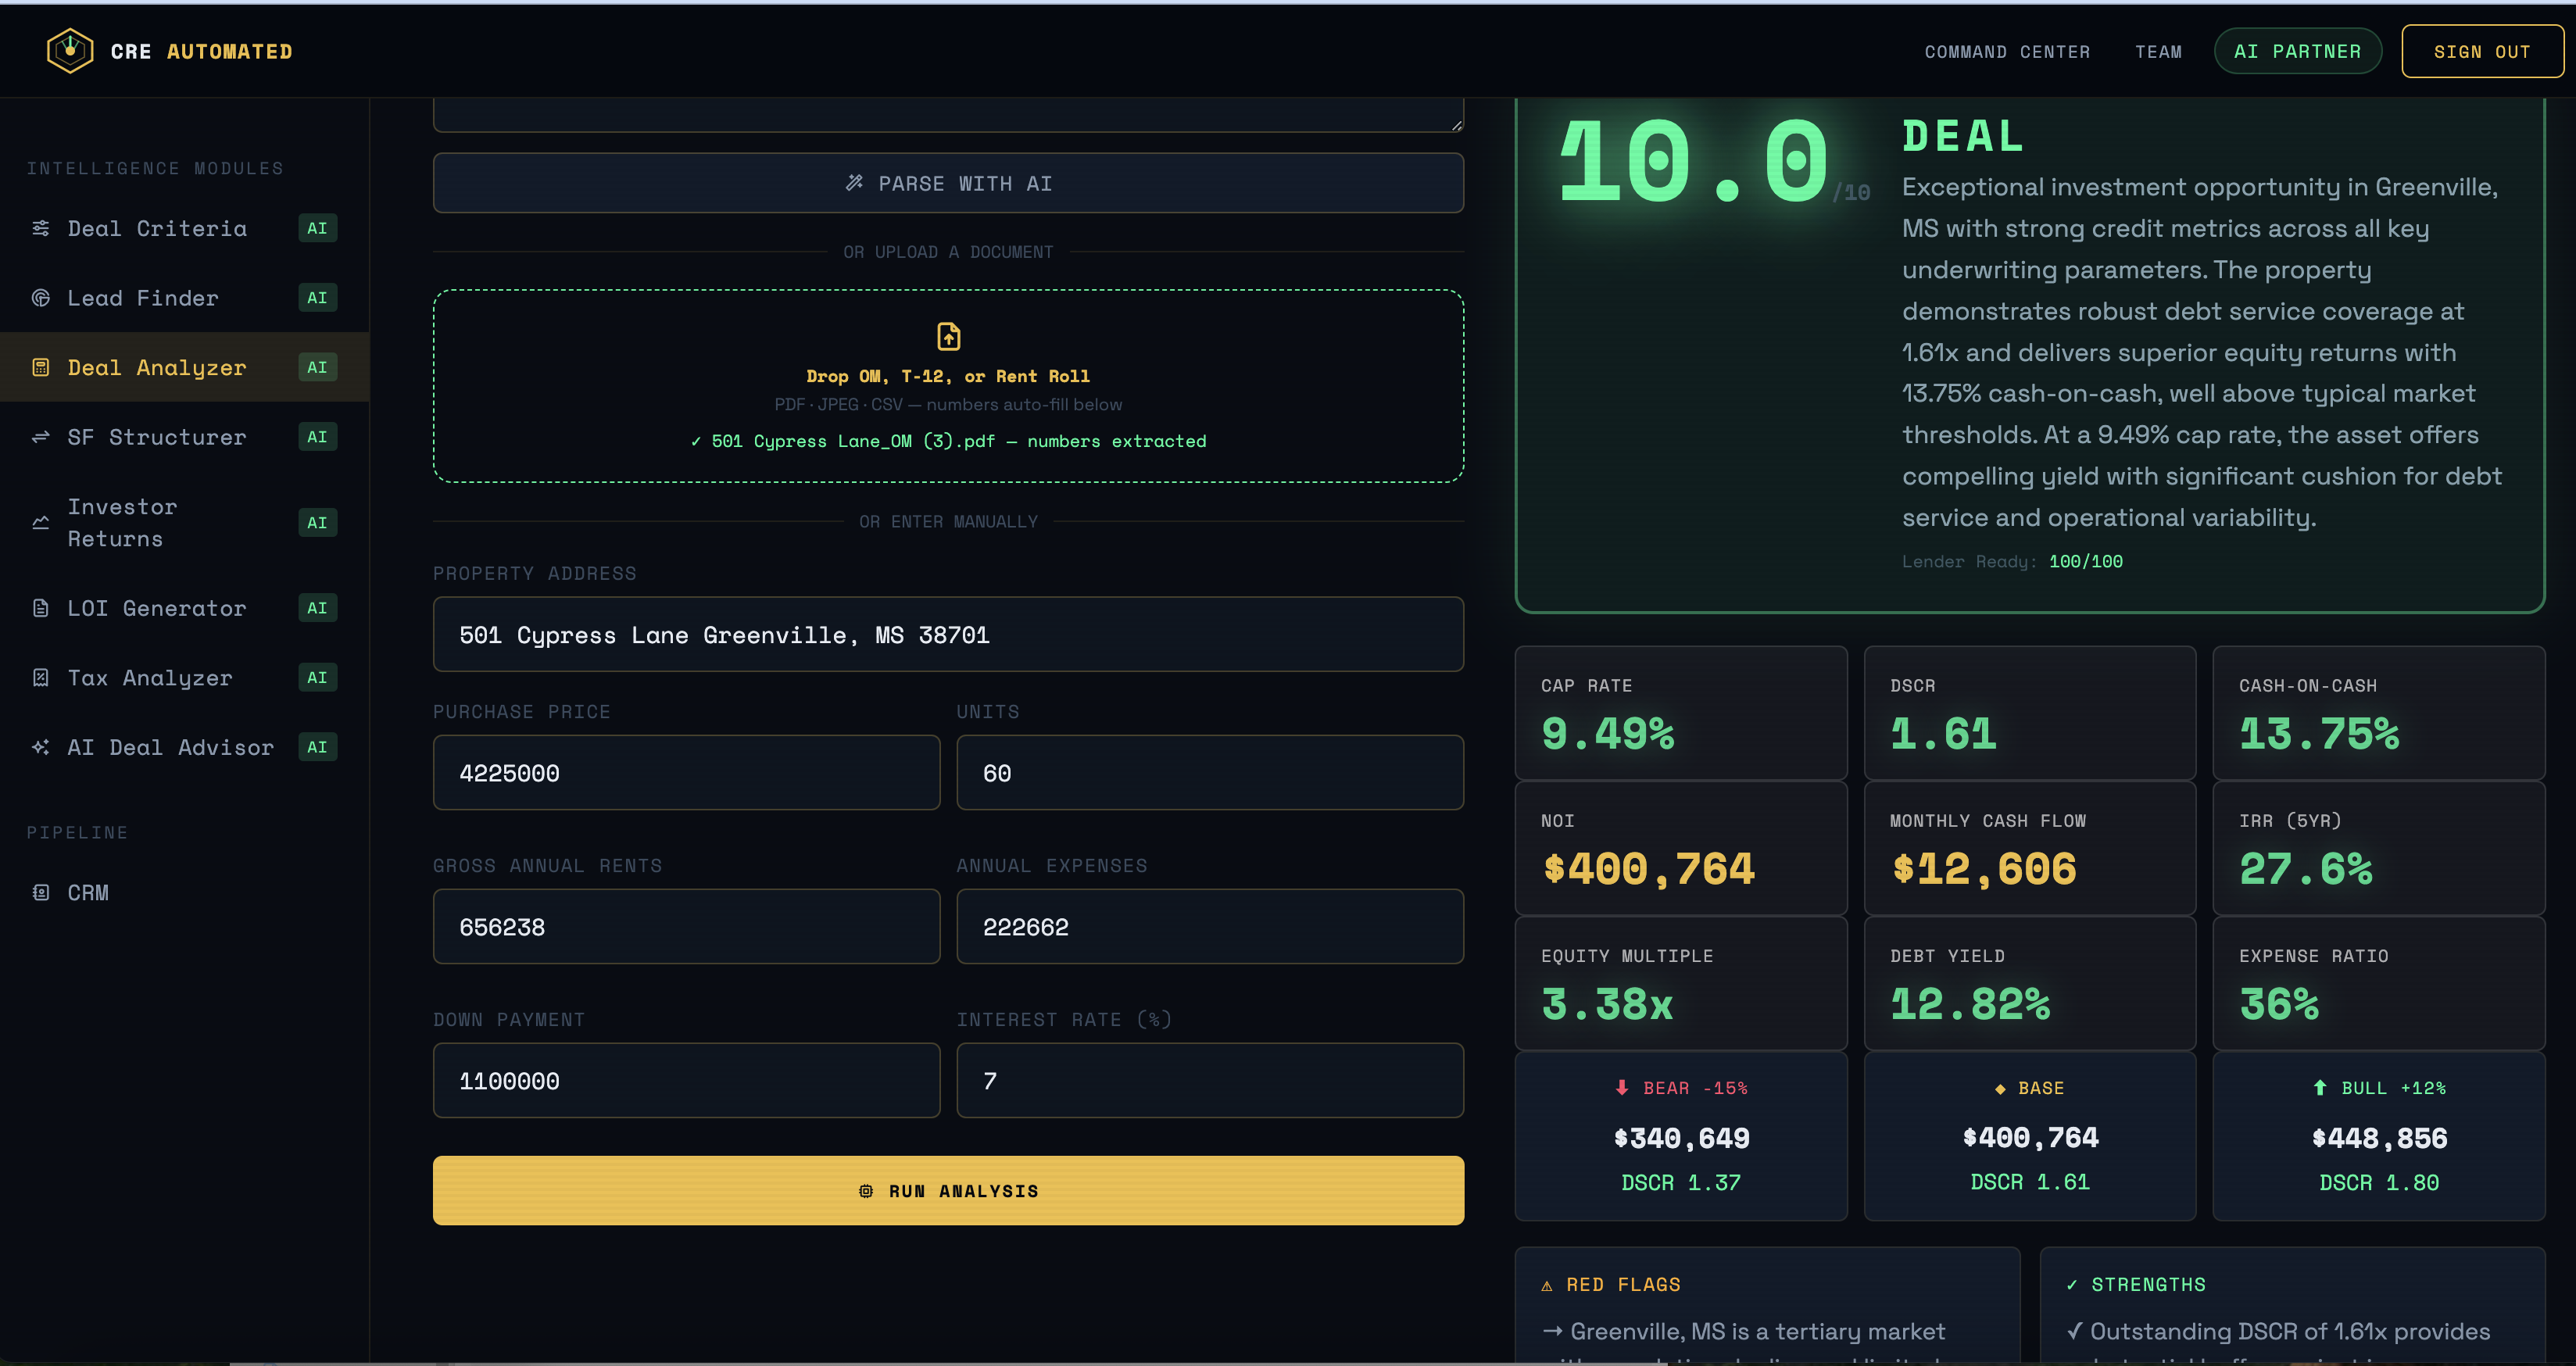Click the Equity Multiple 3.38x value
The height and width of the screenshot is (1366, 2576).
[1607, 1004]
